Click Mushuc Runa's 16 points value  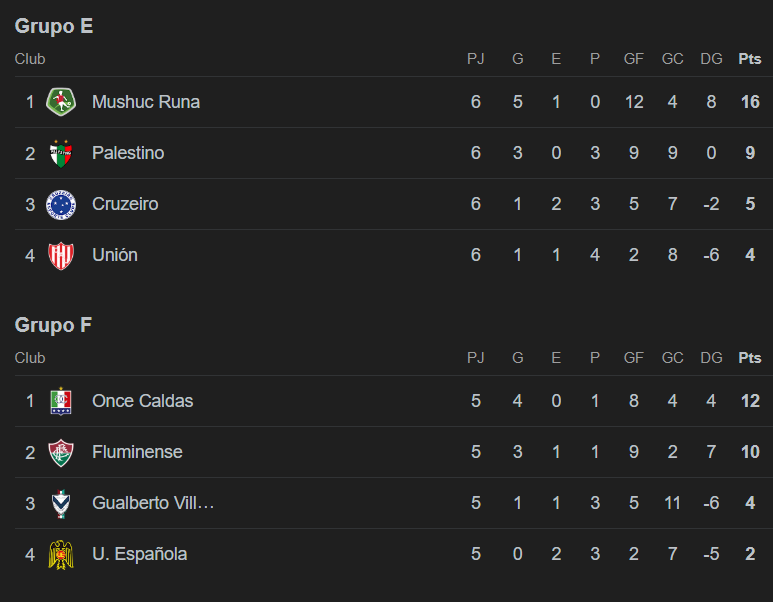tap(750, 102)
